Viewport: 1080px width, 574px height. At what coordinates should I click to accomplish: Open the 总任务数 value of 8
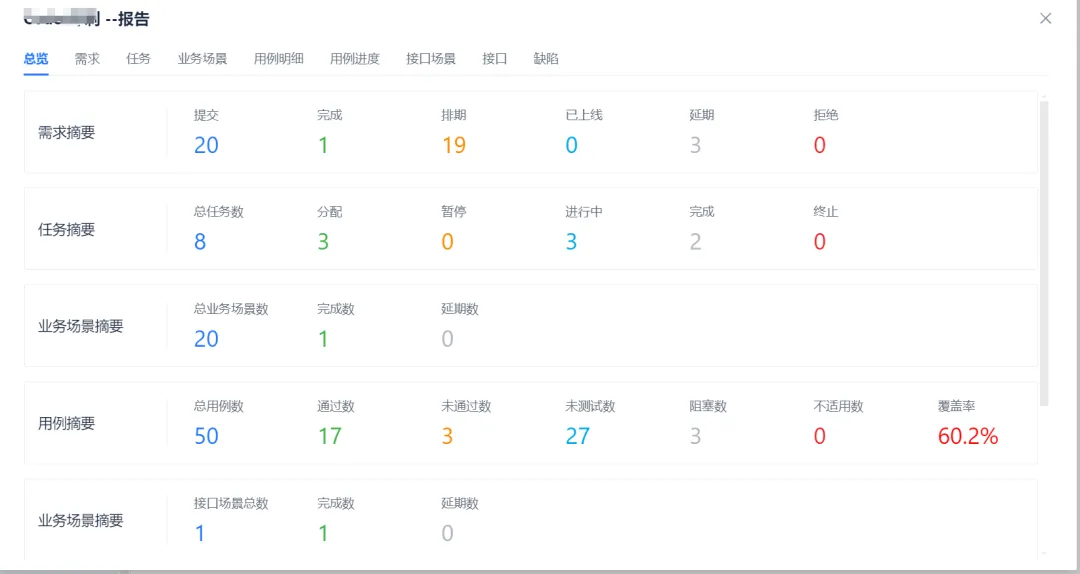(200, 242)
